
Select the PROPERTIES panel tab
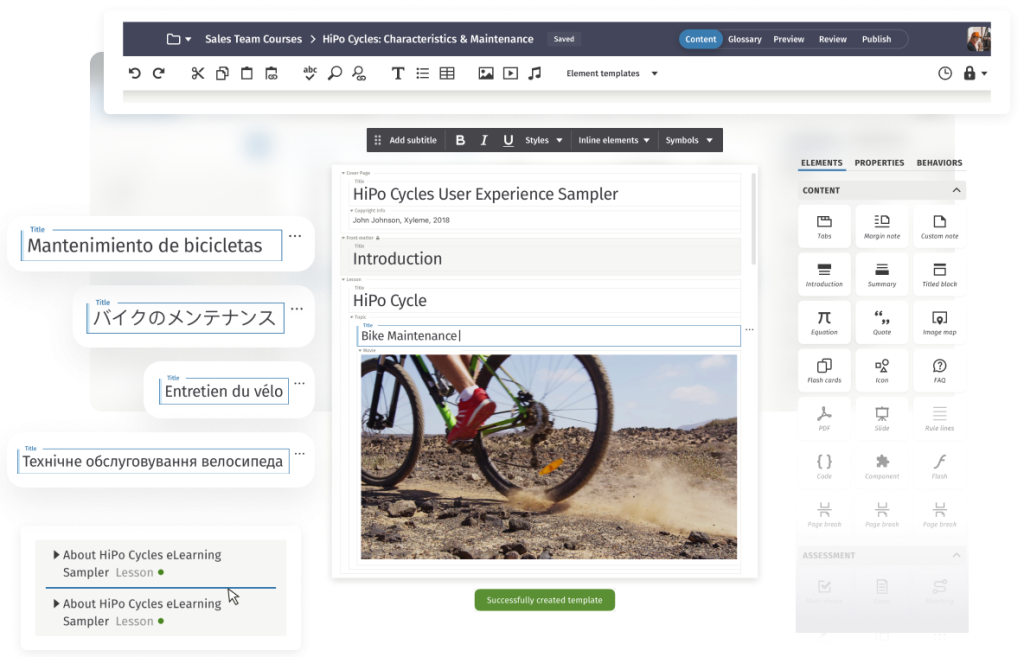879,163
